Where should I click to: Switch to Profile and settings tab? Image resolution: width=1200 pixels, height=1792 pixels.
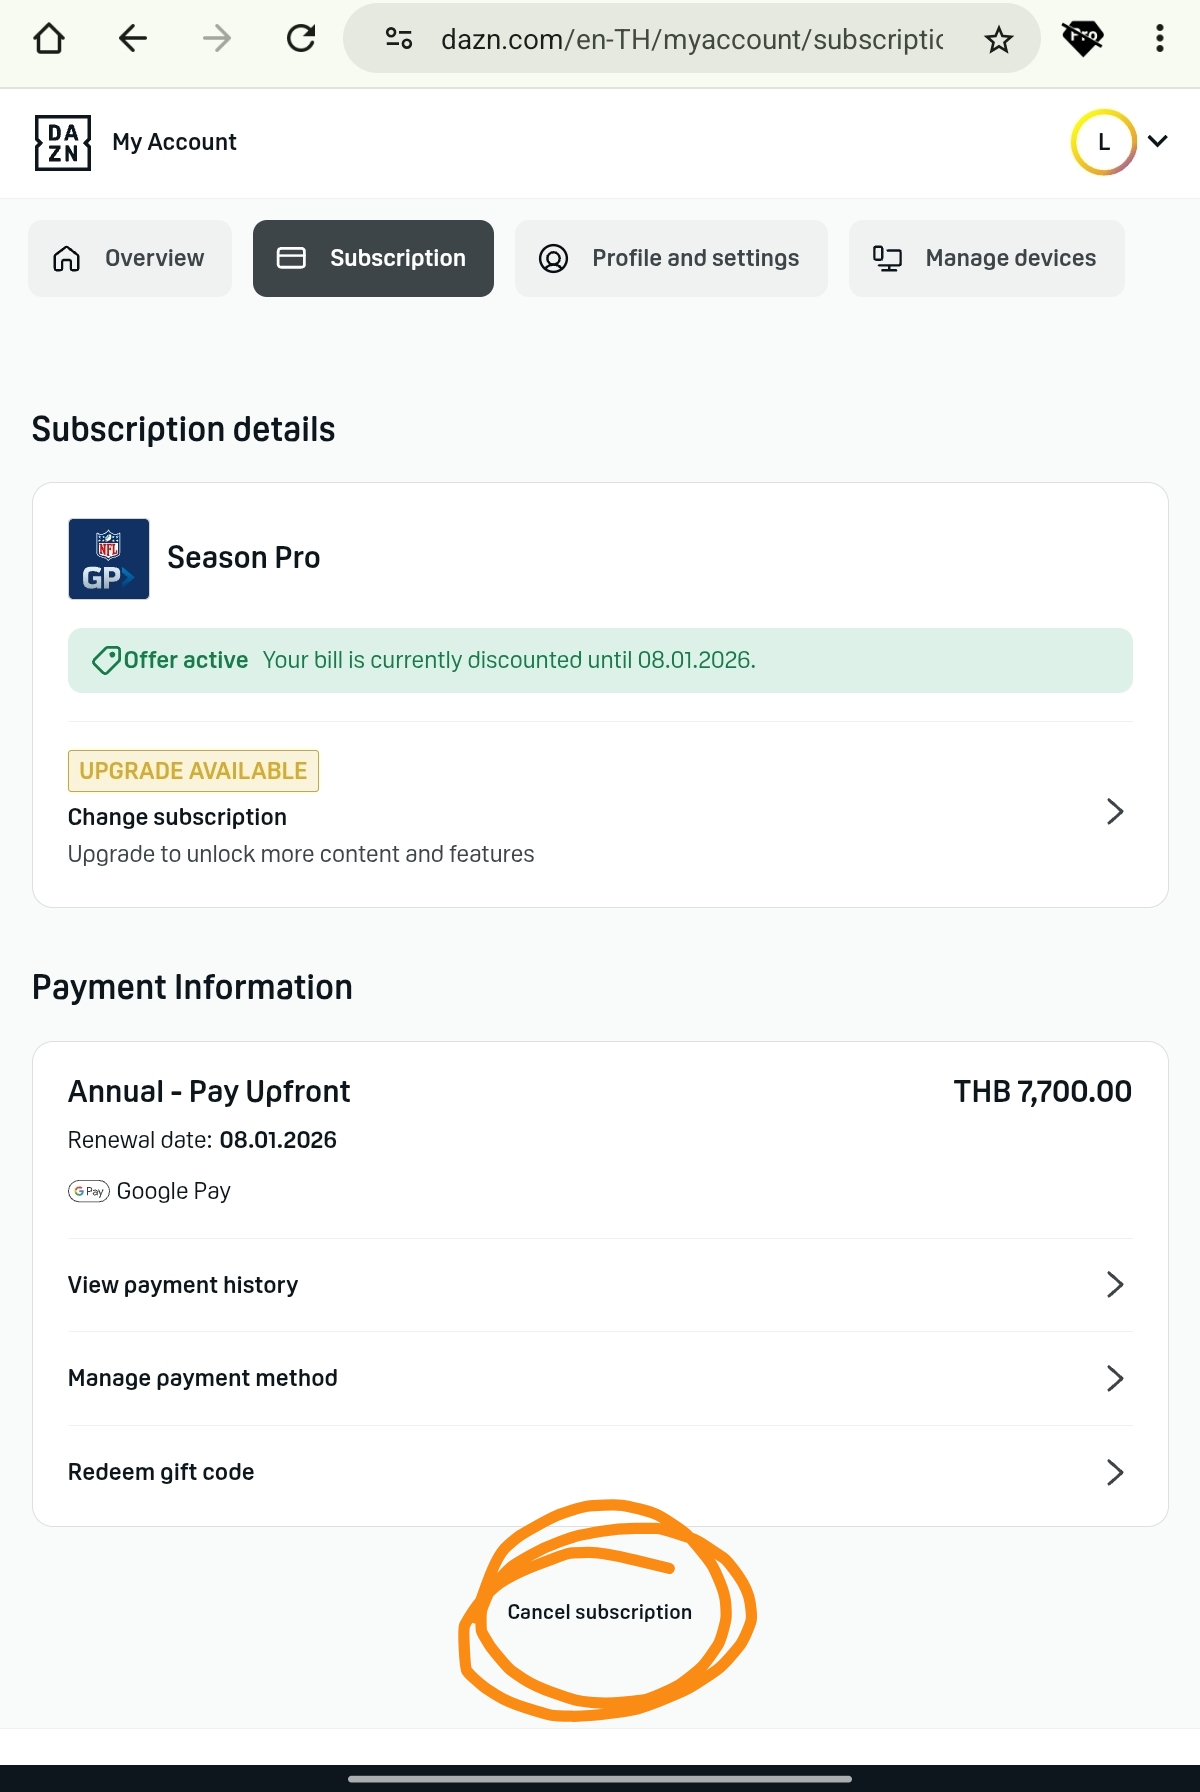point(671,258)
